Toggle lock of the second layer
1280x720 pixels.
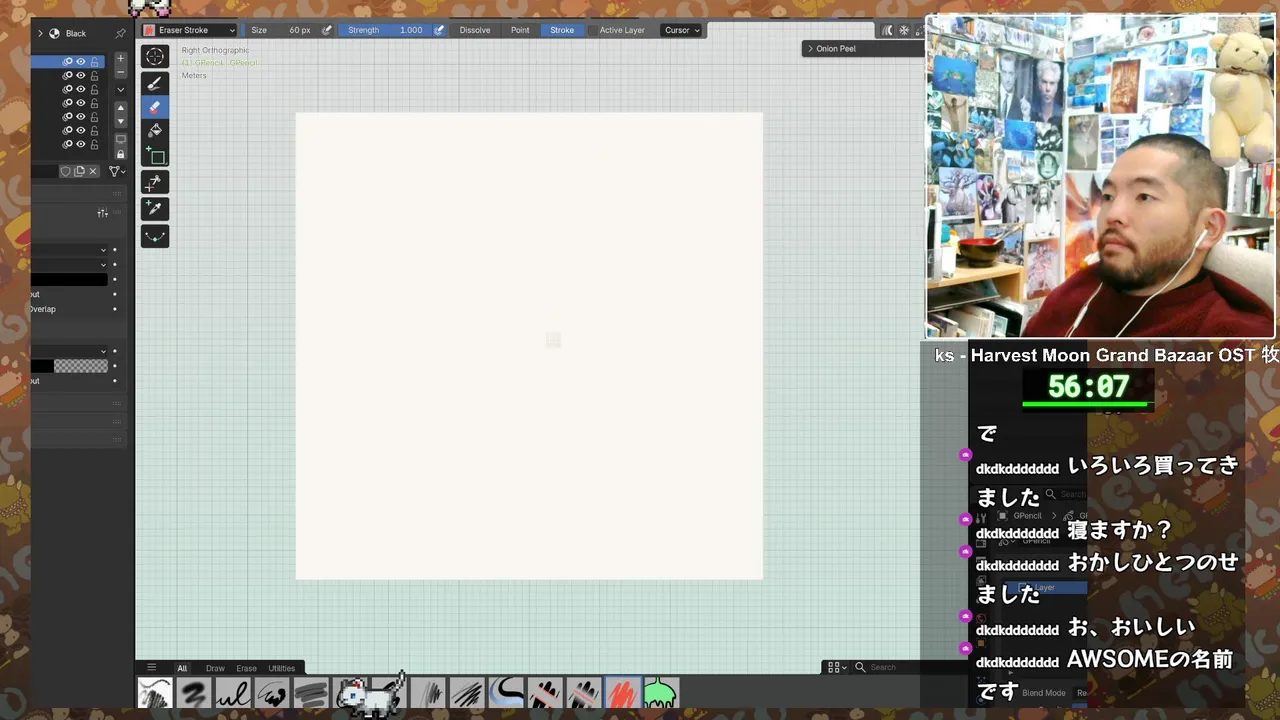pyautogui.click(x=95, y=75)
